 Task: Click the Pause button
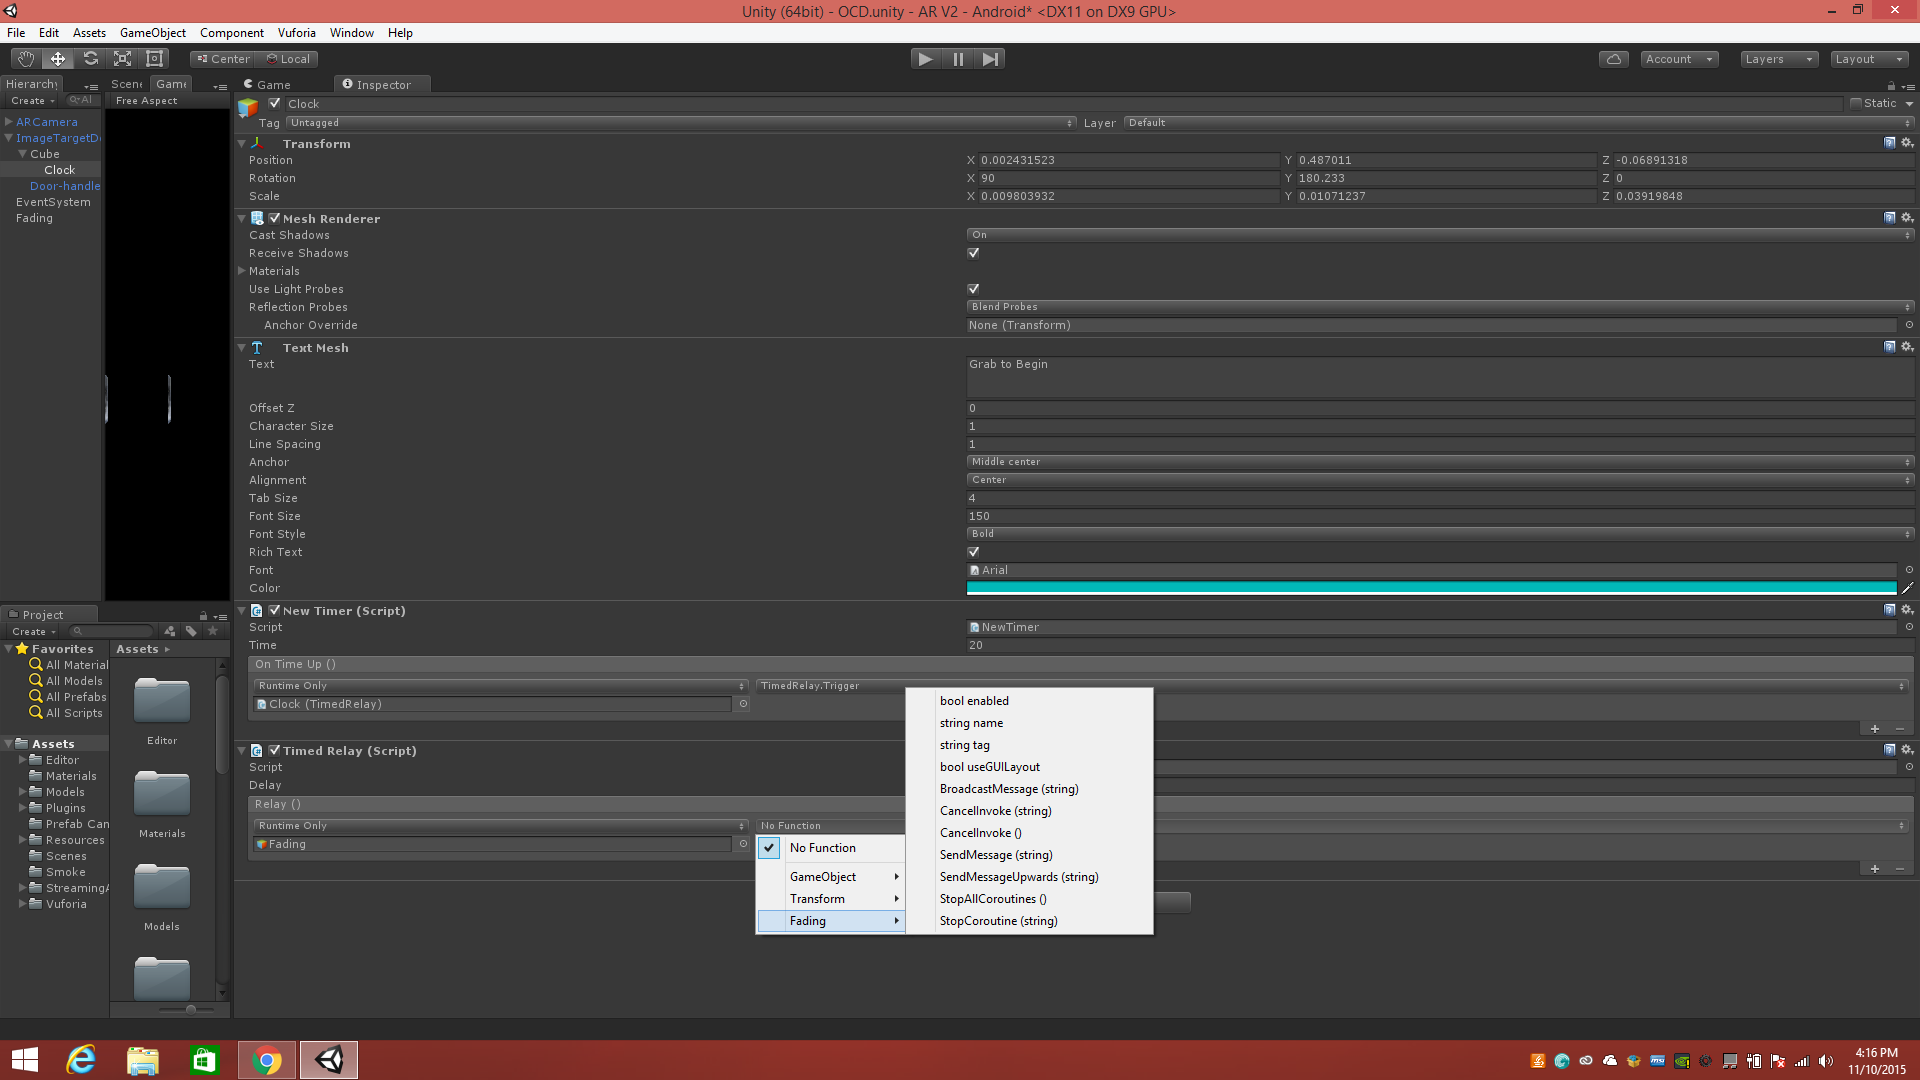point(958,59)
